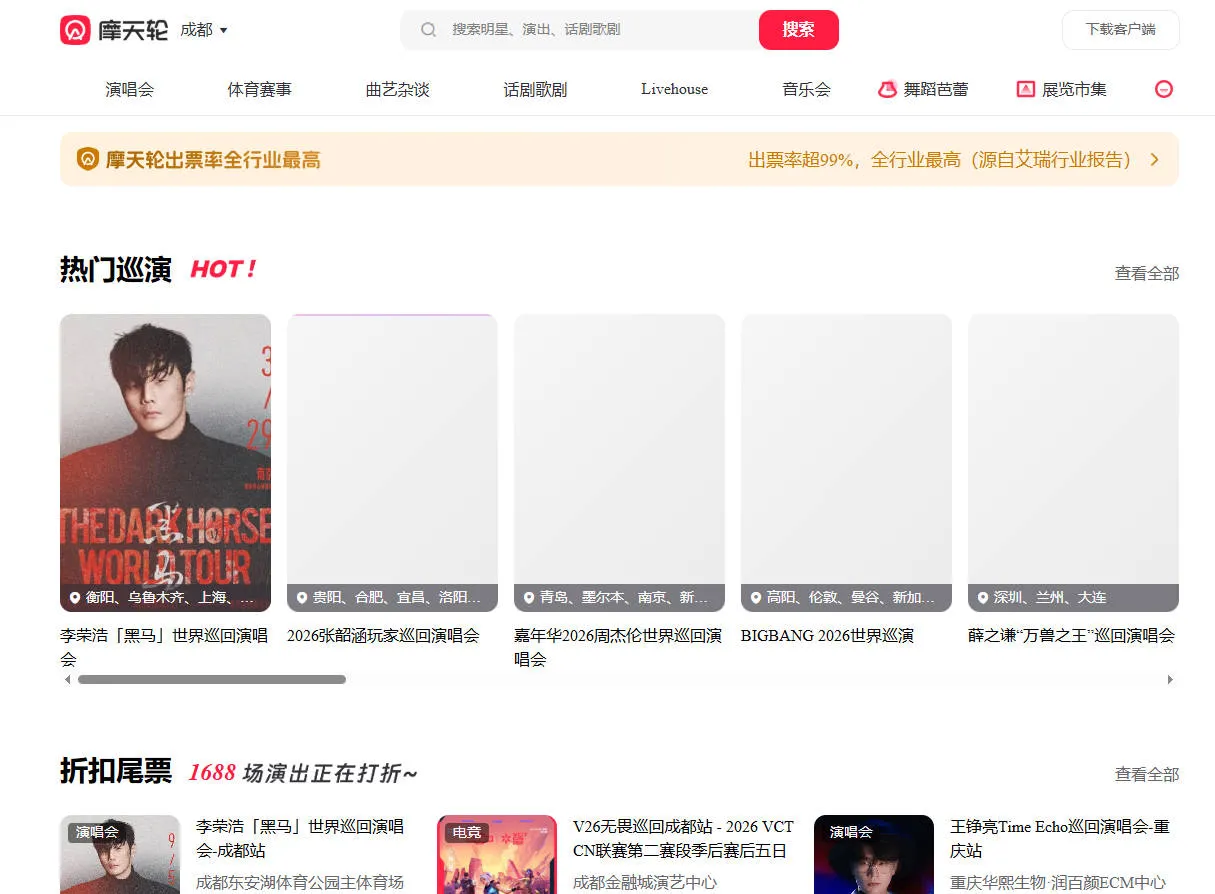Open the 曲艺杂谈 category
Viewport: 1215px width, 894px height.
397,89
